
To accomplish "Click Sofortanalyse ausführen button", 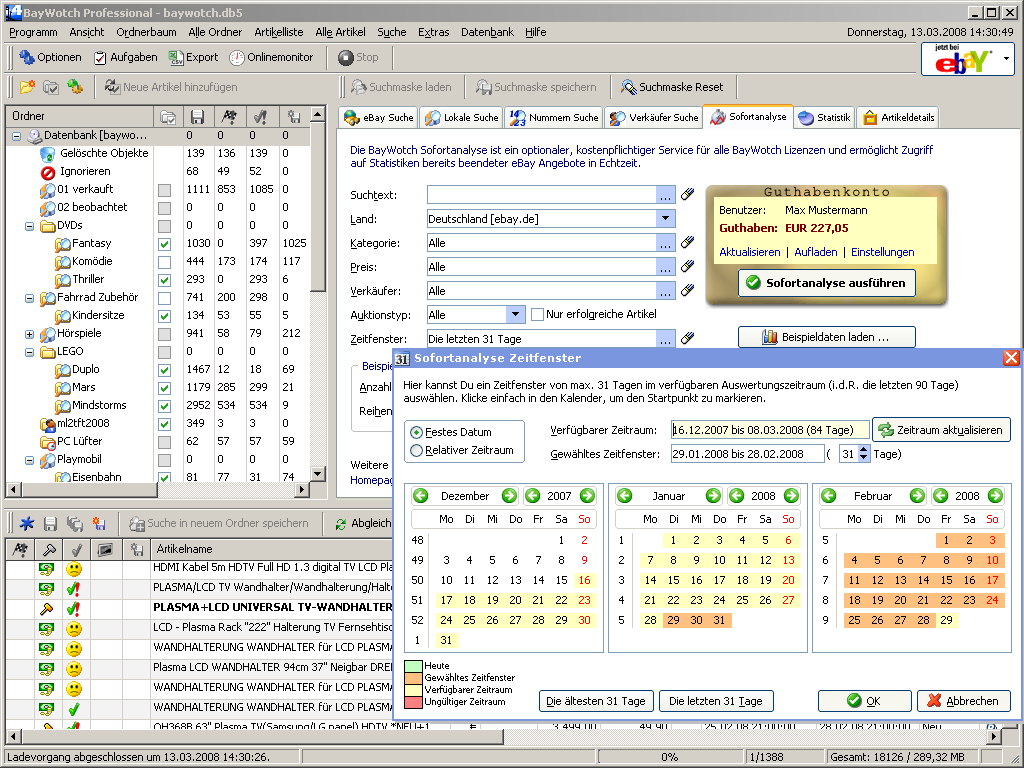I will tap(827, 283).
